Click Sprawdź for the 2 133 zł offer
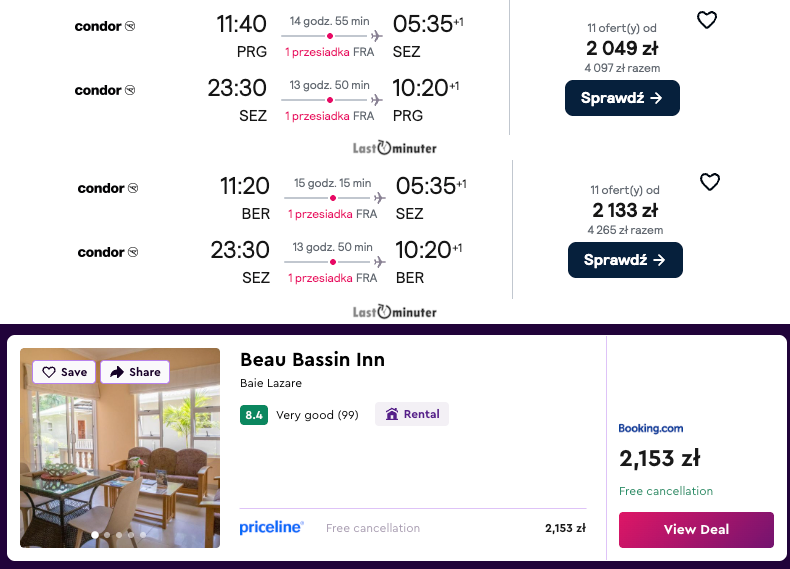790x569 pixels. coord(625,260)
